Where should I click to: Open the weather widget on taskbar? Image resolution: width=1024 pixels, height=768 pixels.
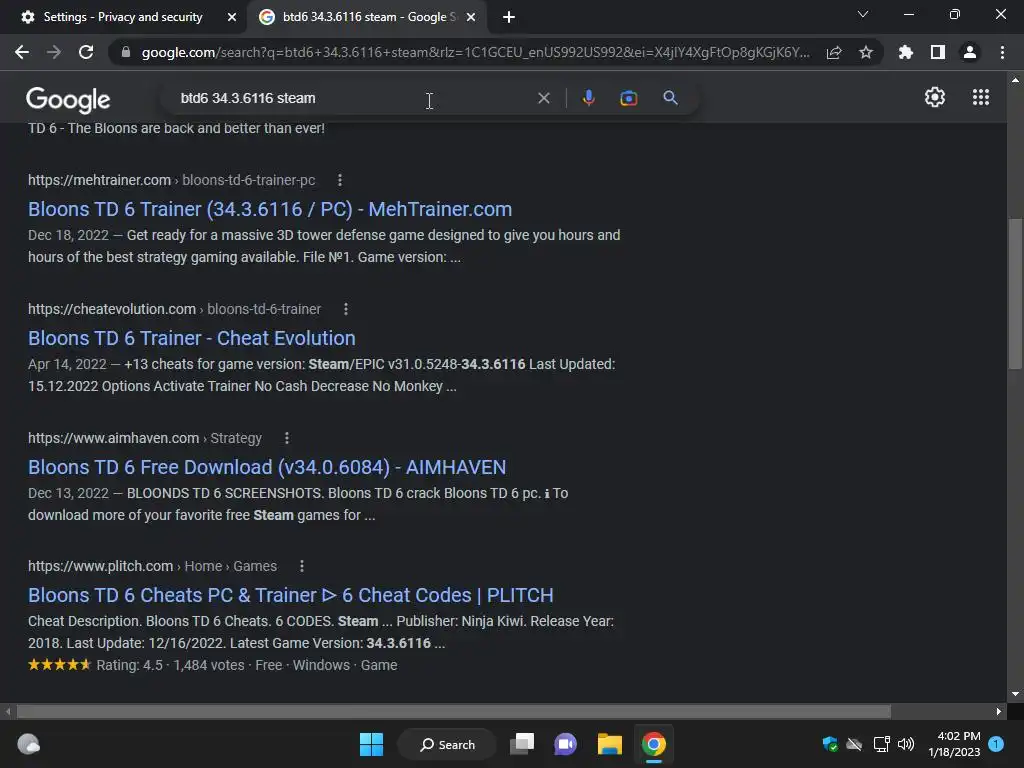(x=28, y=744)
